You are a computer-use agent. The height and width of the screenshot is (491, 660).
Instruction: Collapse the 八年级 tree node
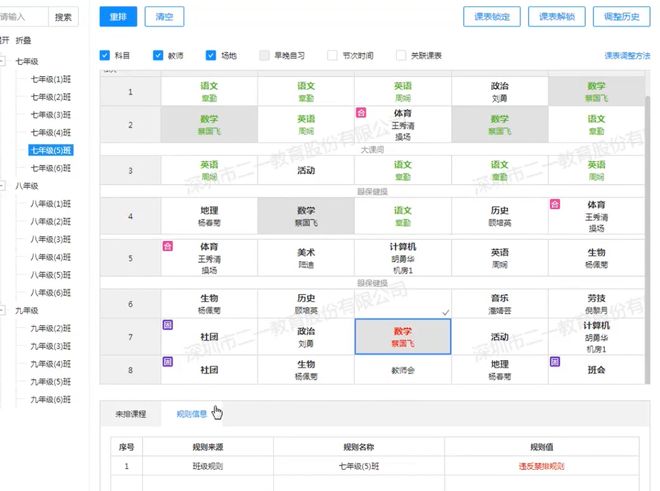pos(3,186)
